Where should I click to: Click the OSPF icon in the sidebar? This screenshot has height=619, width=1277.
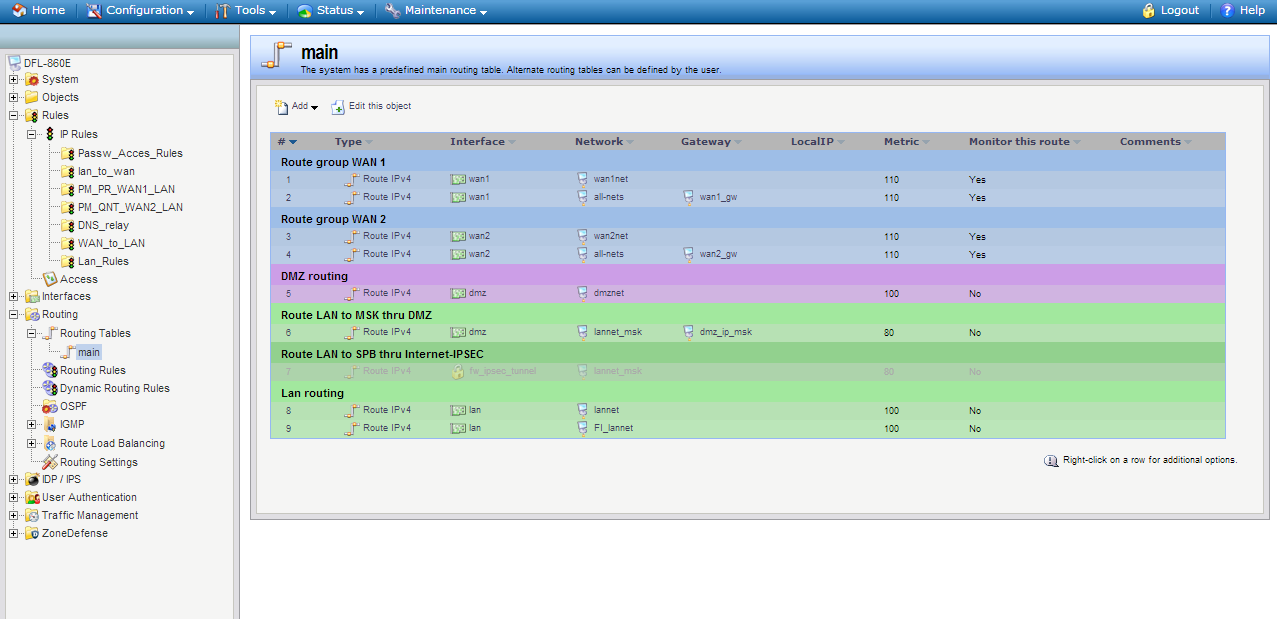[50, 407]
